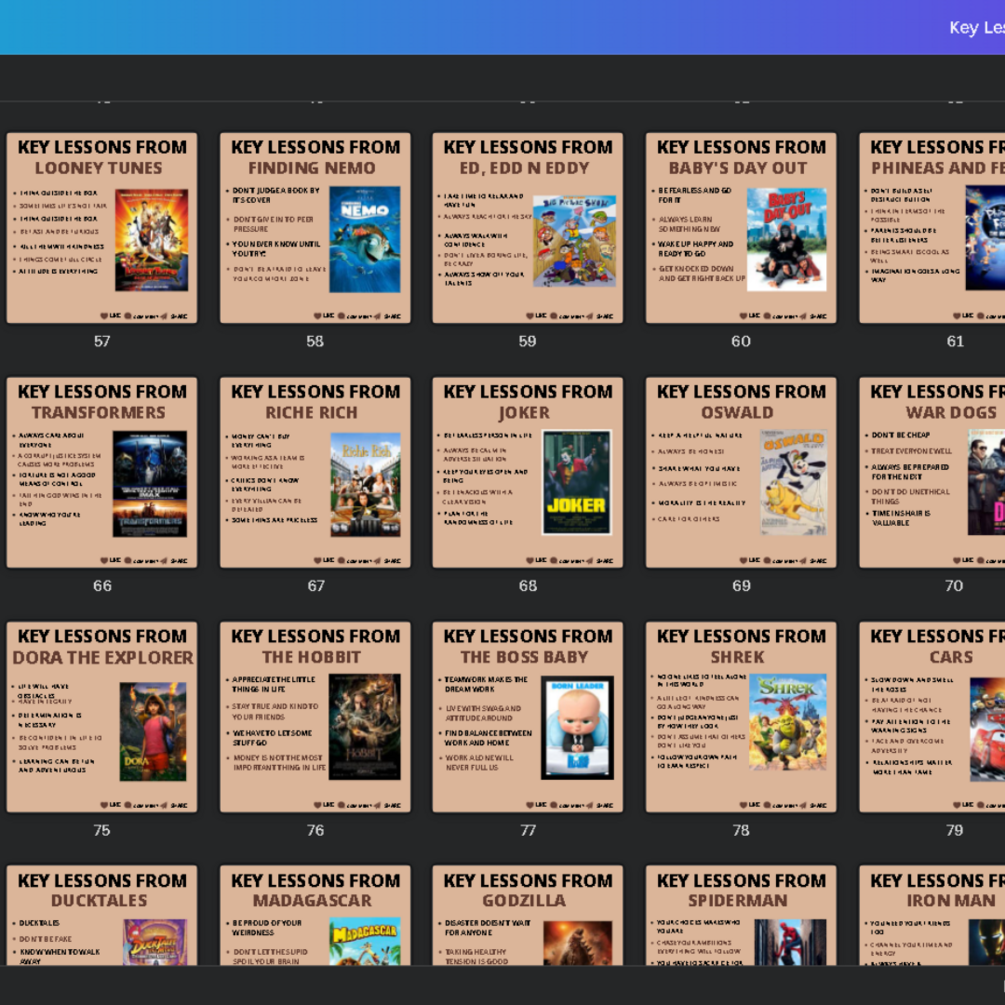Image resolution: width=1005 pixels, height=1005 pixels.
Task: Select the Iron Man page thumbnail
Action: [x=932, y=915]
